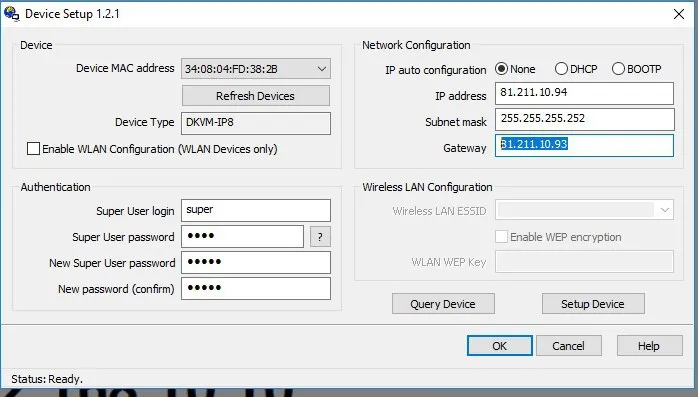698x397 pixels.
Task: Click the IP address field
Action: point(584,93)
